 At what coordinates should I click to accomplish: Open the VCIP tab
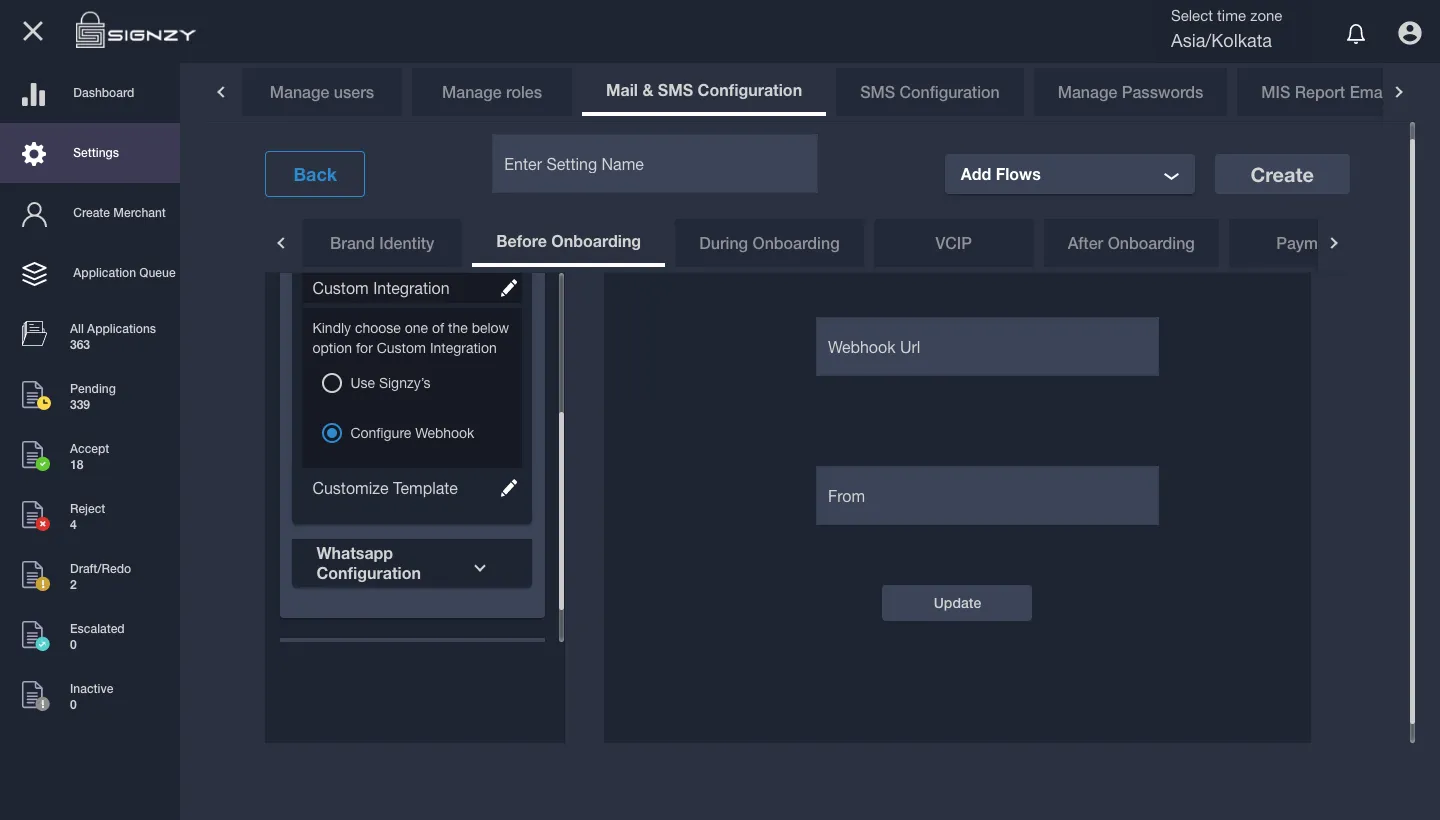(953, 243)
